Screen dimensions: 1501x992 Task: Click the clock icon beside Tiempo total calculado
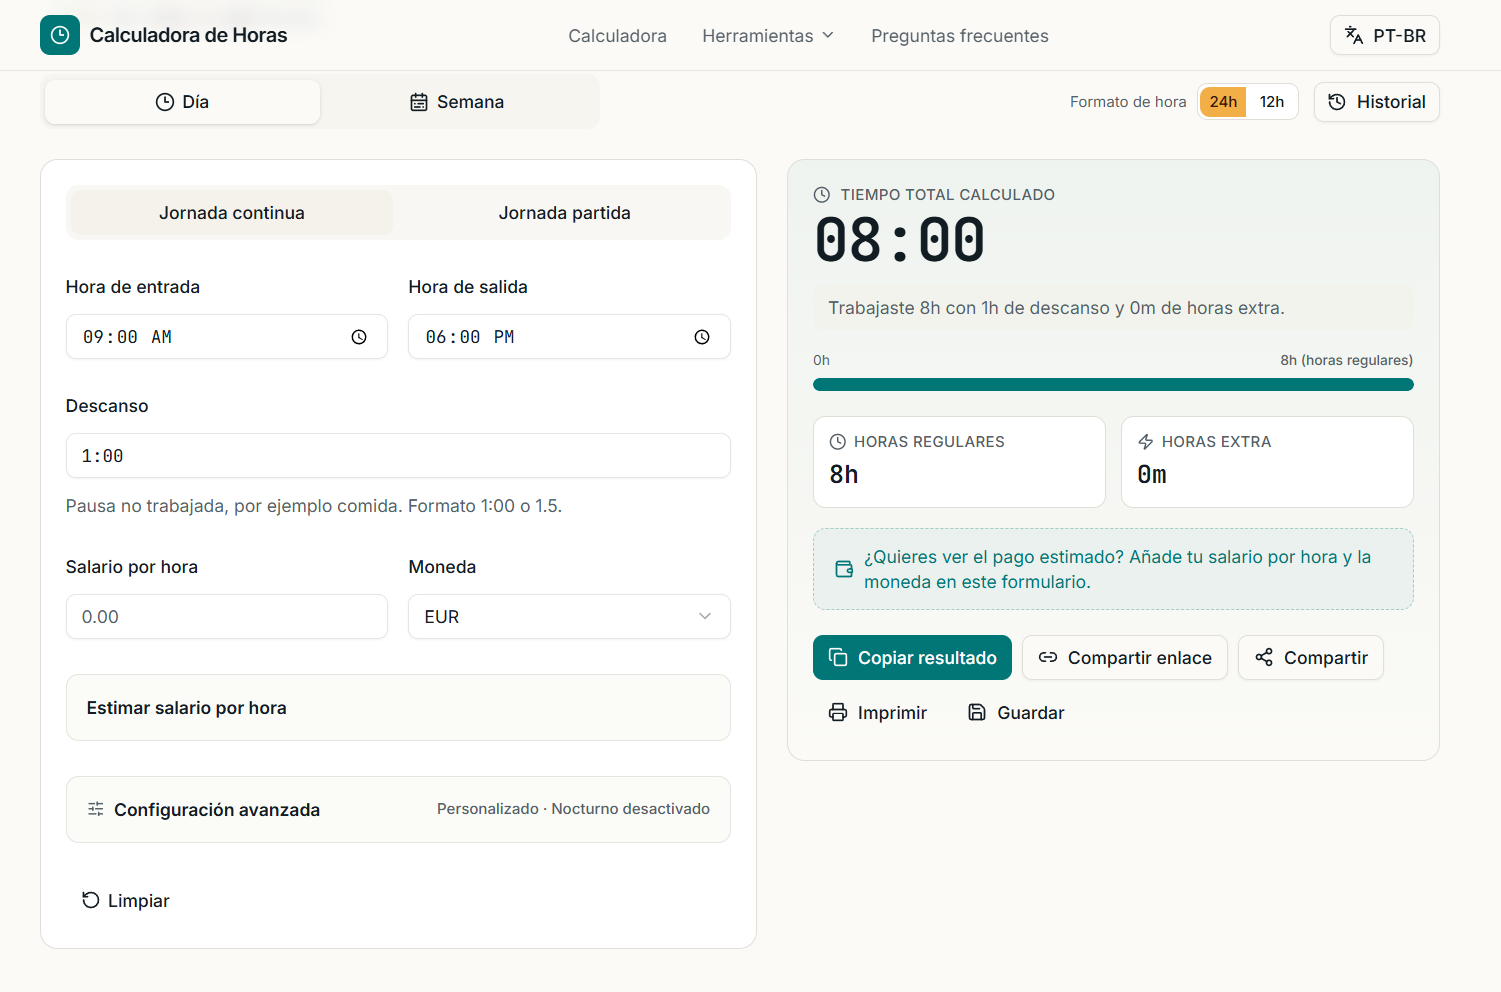click(x=822, y=194)
